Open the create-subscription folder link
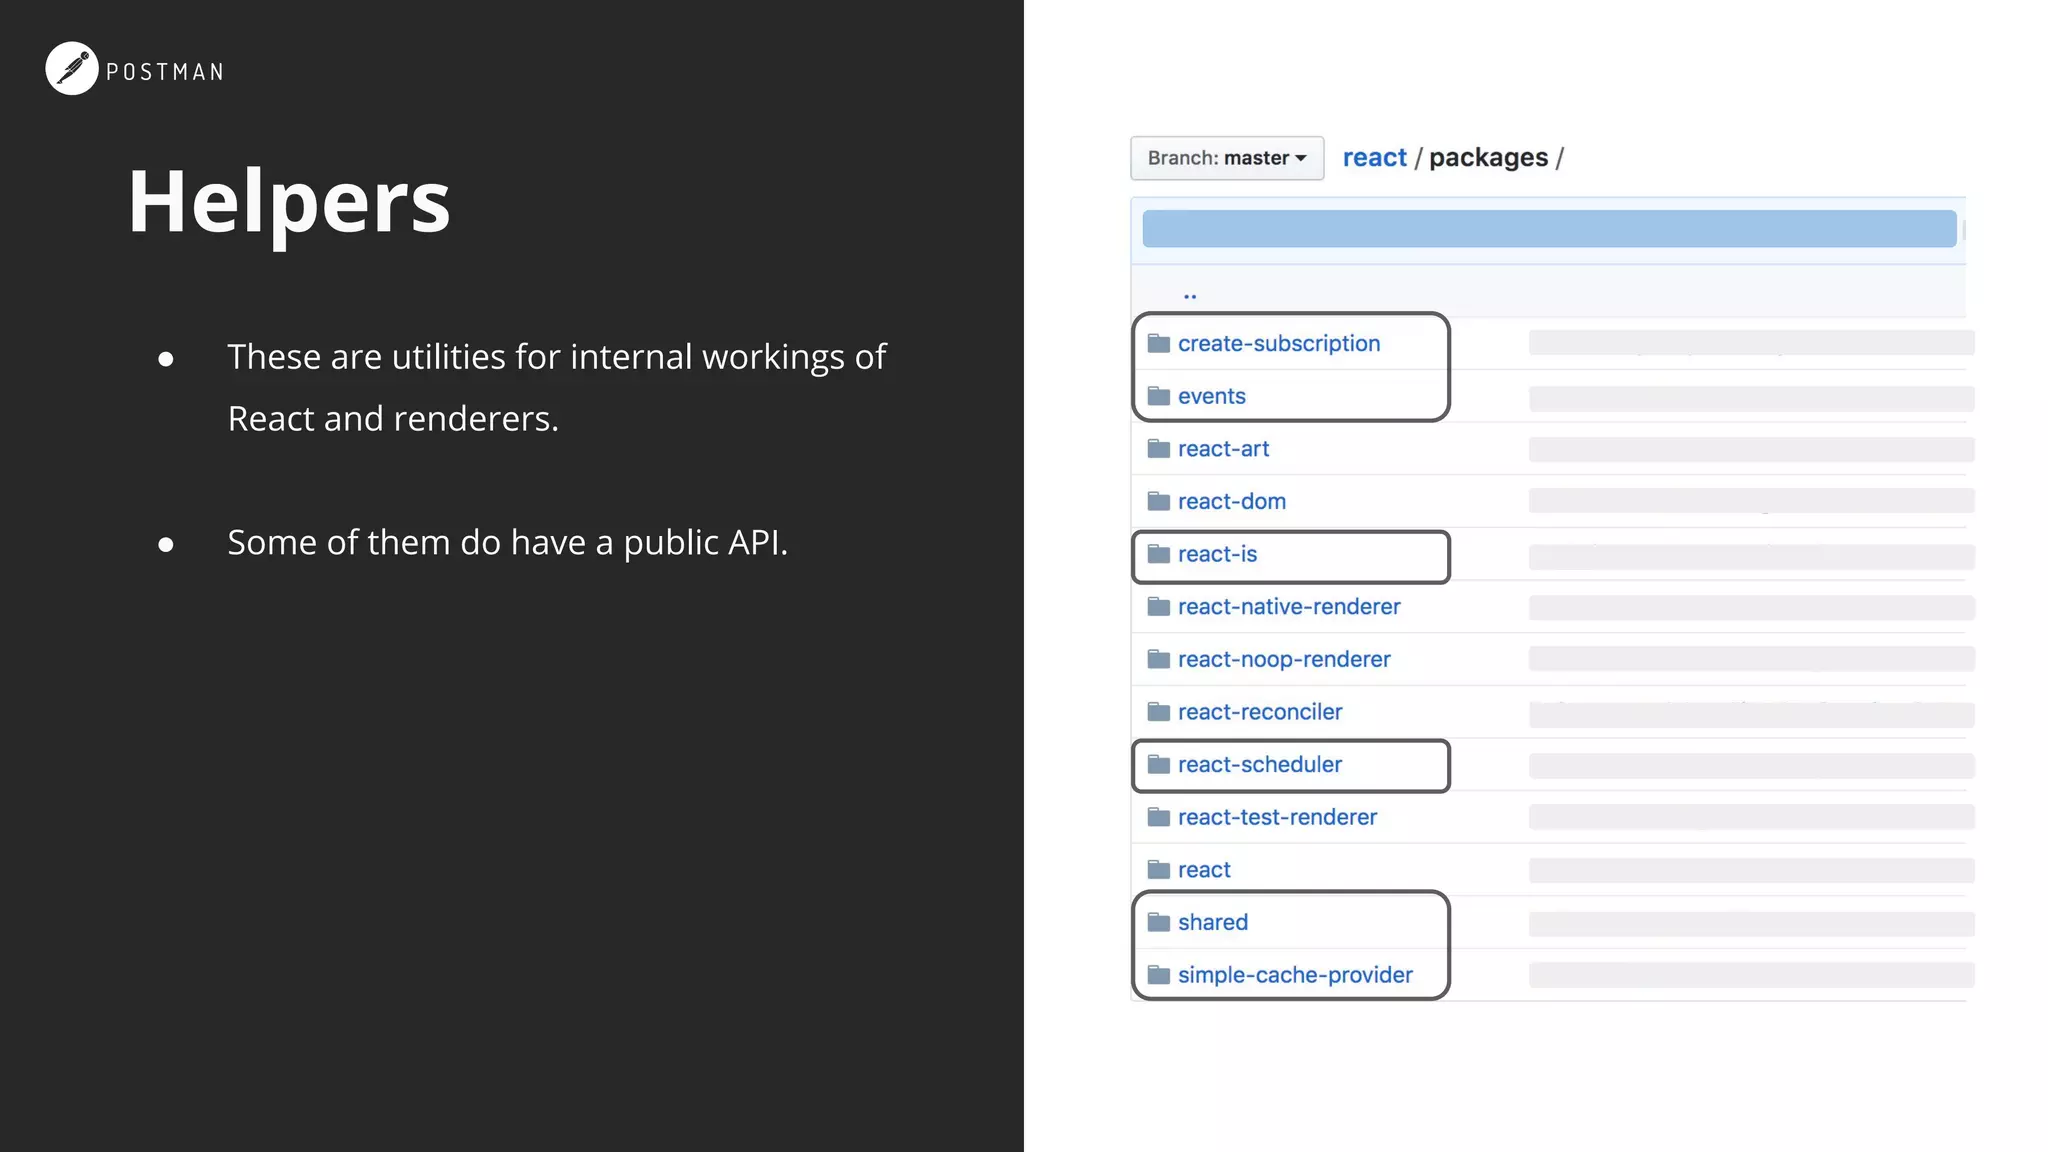Screen dimensions: 2048x1152 point(1279,343)
